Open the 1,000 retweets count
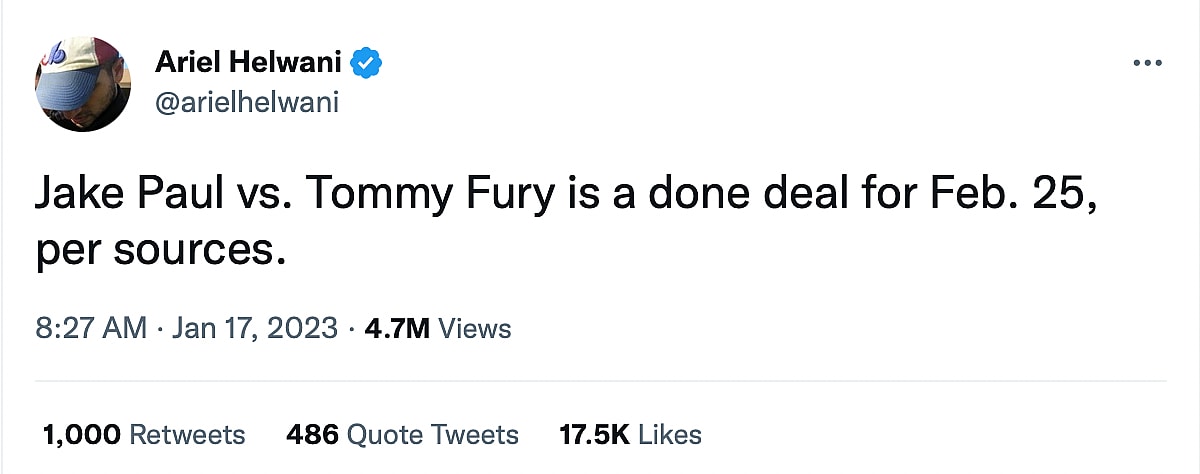1200x474 pixels. 82,434
